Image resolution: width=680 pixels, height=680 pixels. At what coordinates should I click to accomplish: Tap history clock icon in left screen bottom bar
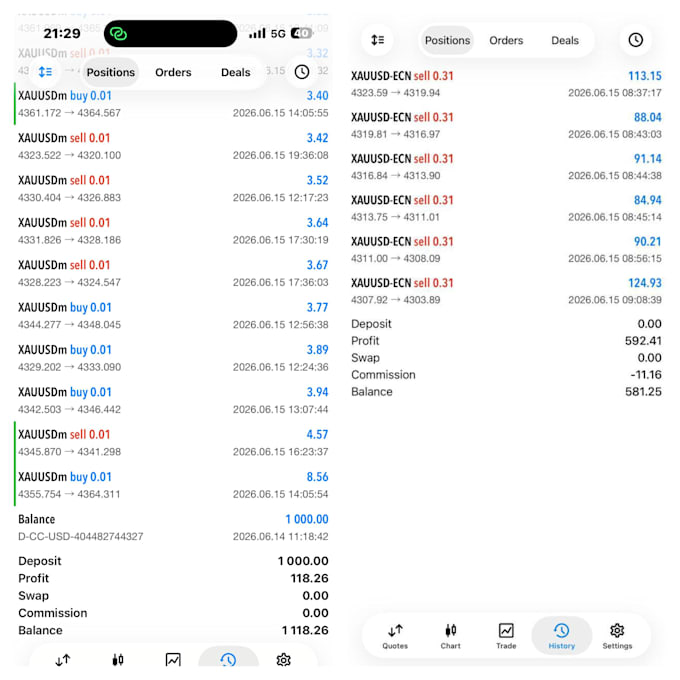228,660
